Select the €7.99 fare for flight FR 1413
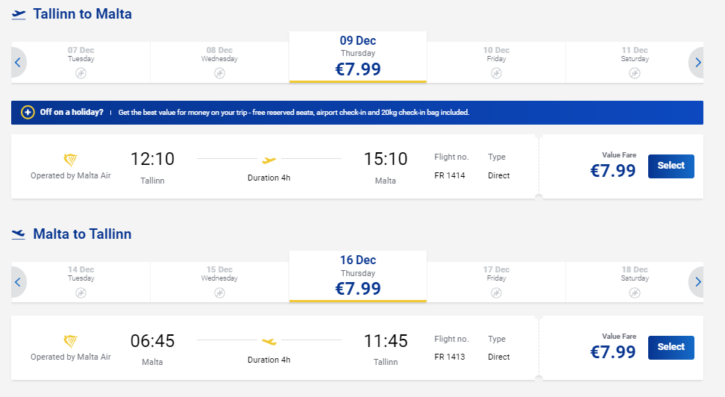 (x=671, y=347)
